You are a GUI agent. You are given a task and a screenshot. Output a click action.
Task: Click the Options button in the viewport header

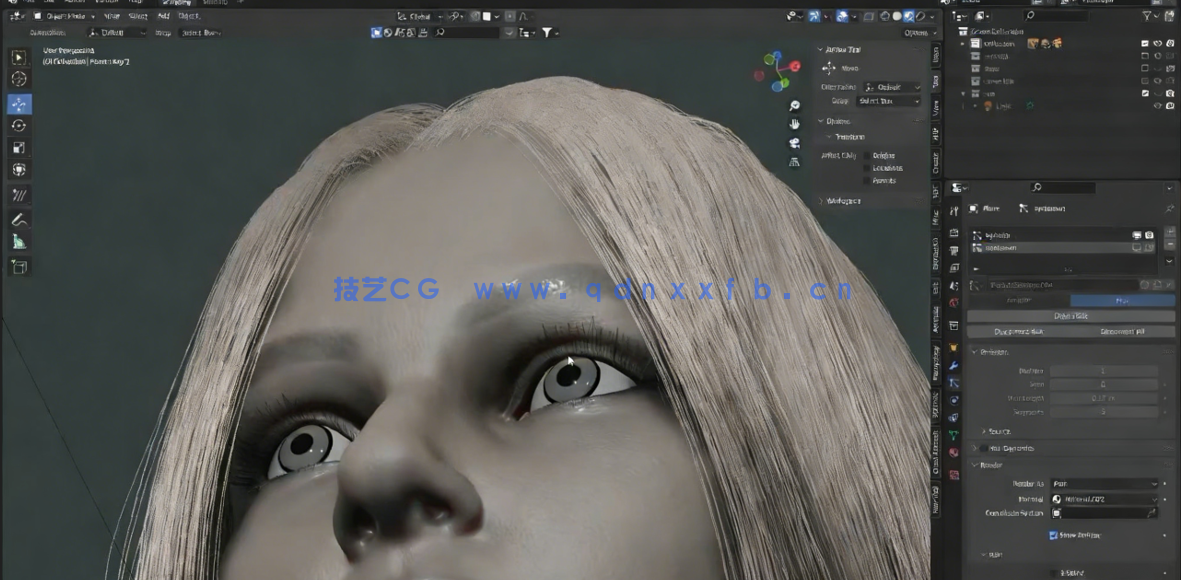915,32
